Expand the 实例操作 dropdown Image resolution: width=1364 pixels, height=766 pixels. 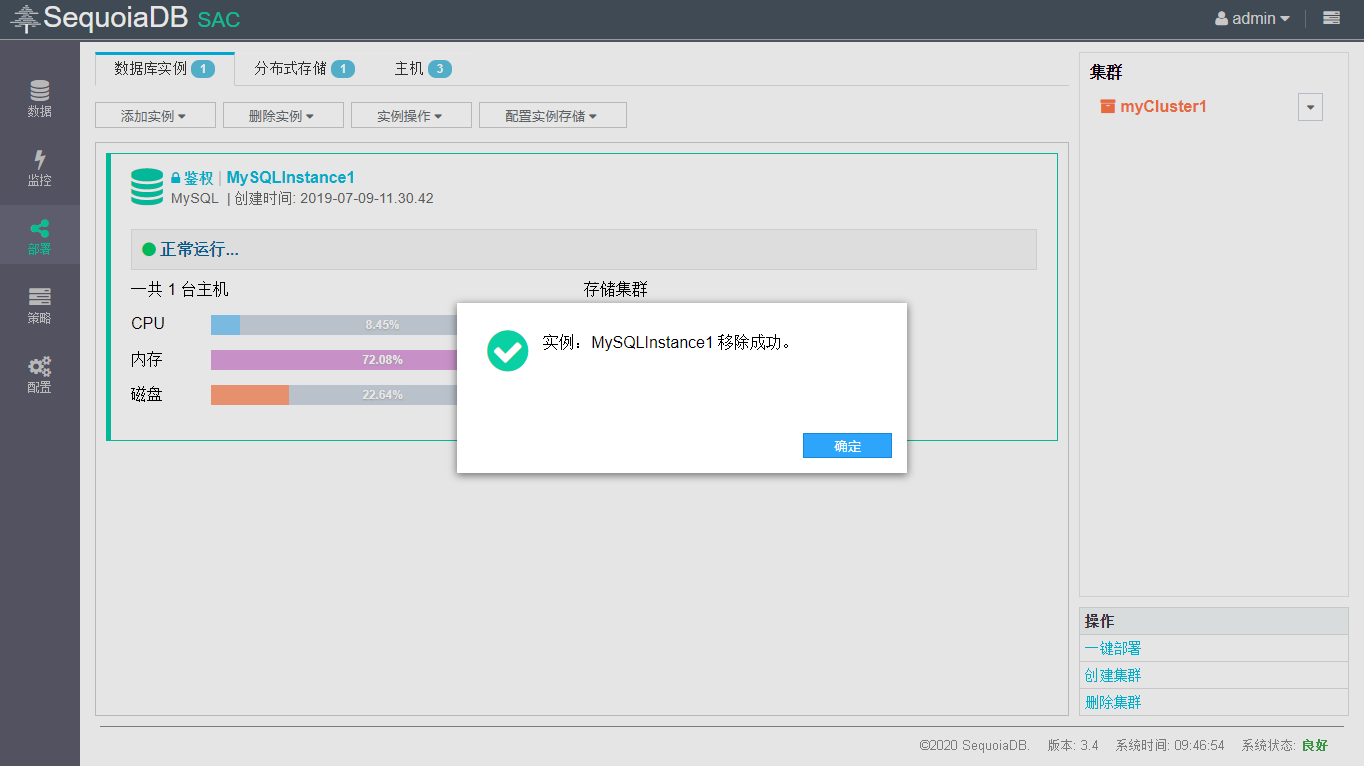(410, 116)
